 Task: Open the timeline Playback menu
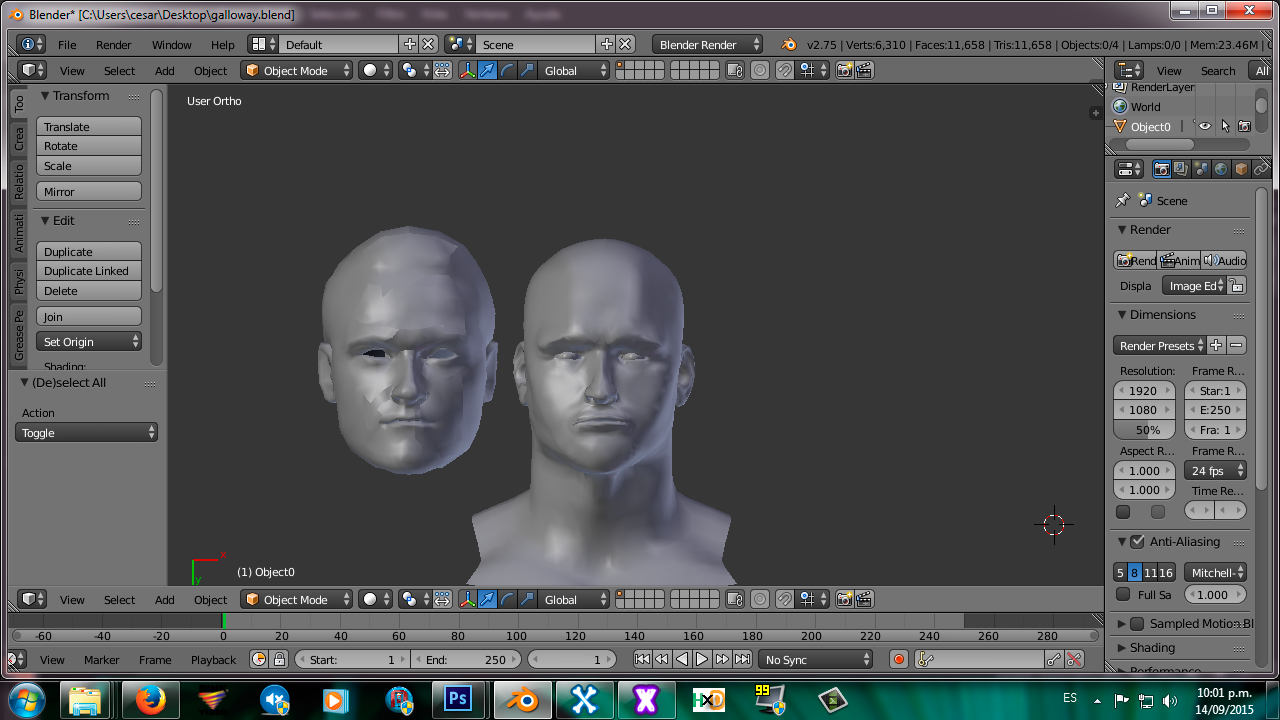point(214,659)
